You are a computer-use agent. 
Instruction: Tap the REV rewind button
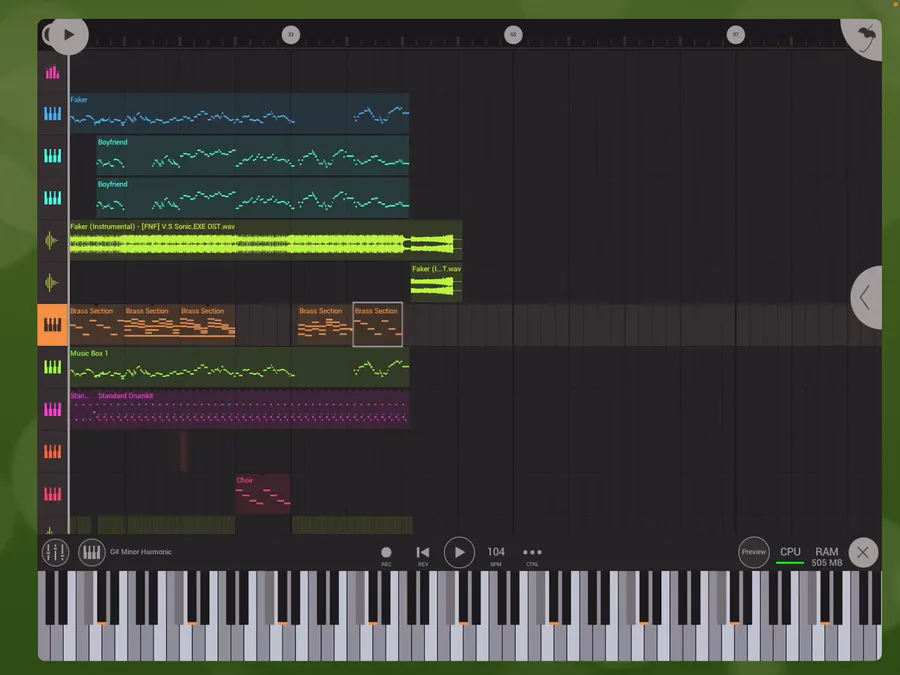coord(423,555)
